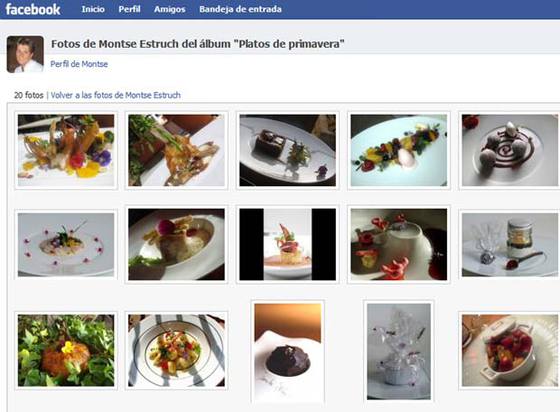Open the green leaves with yellow flower photo
The width and height of the screenshot is (560, 412).
pyautogui.click(x=66, y=351)
